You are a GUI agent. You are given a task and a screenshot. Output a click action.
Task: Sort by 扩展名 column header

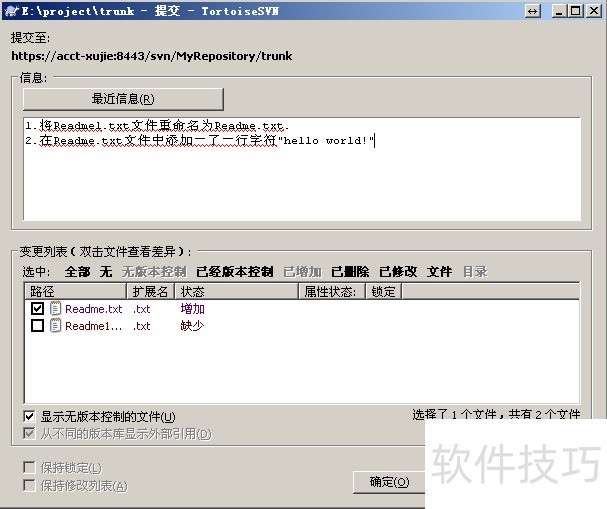tap(151, 291)
